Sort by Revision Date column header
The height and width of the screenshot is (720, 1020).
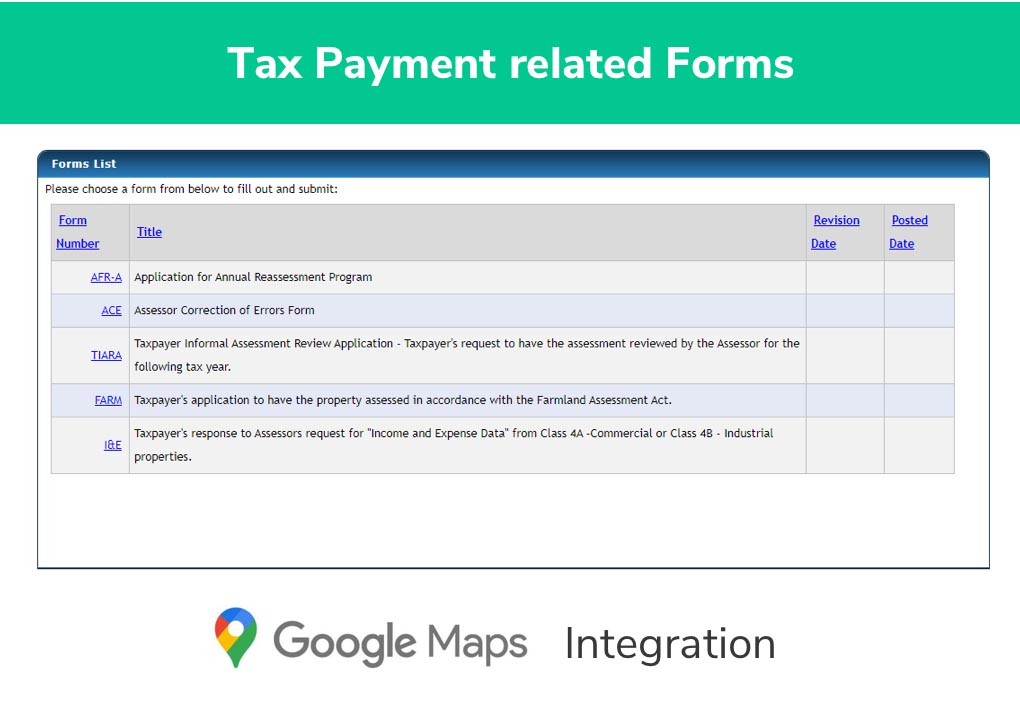click(x=835, y=232)
